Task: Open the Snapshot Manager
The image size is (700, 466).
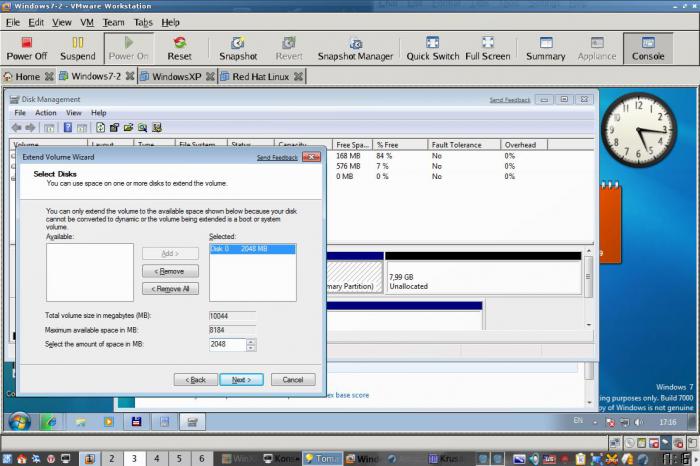Action: 355,49
